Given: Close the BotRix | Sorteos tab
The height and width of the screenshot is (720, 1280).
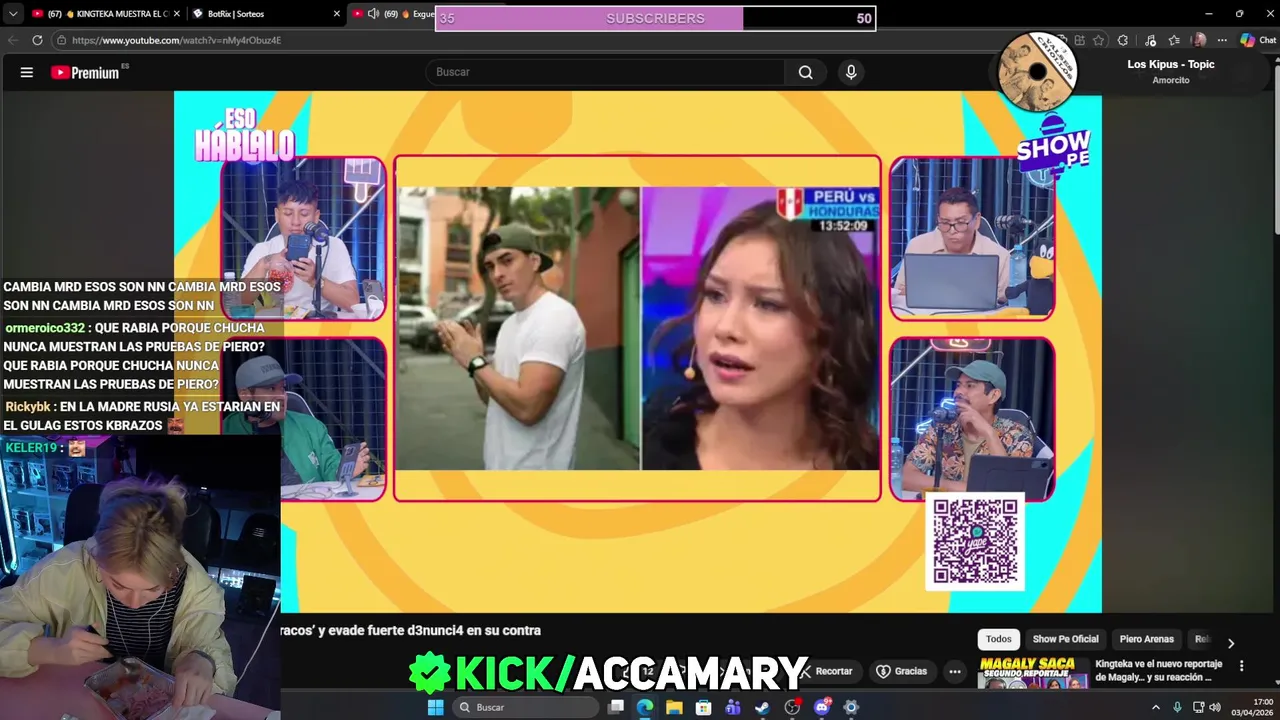Looking at the screenshot, I should coord(336,14).
